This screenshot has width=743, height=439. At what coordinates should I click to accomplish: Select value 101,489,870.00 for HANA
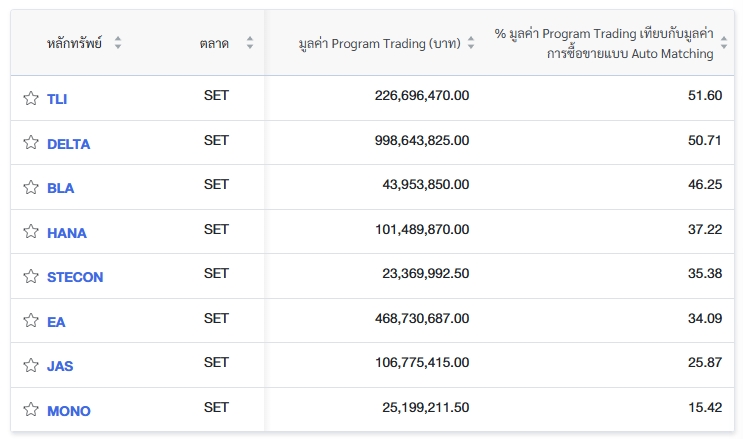click(x=422, y=229)
